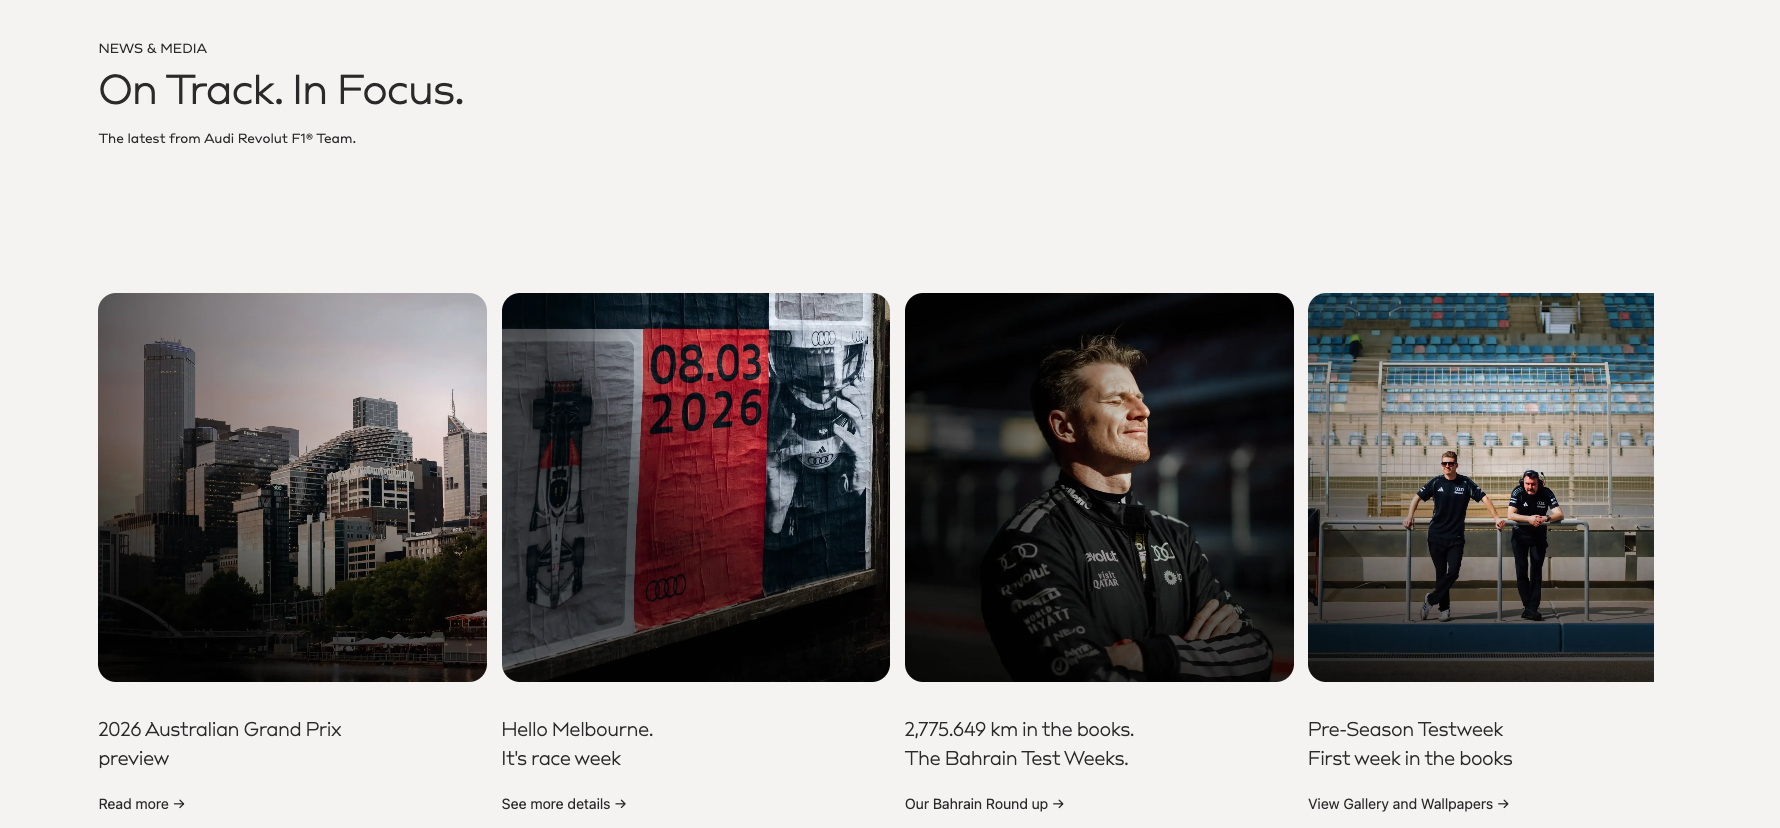Follow the Our Bahrain Round up link

(x=984, y=804)
